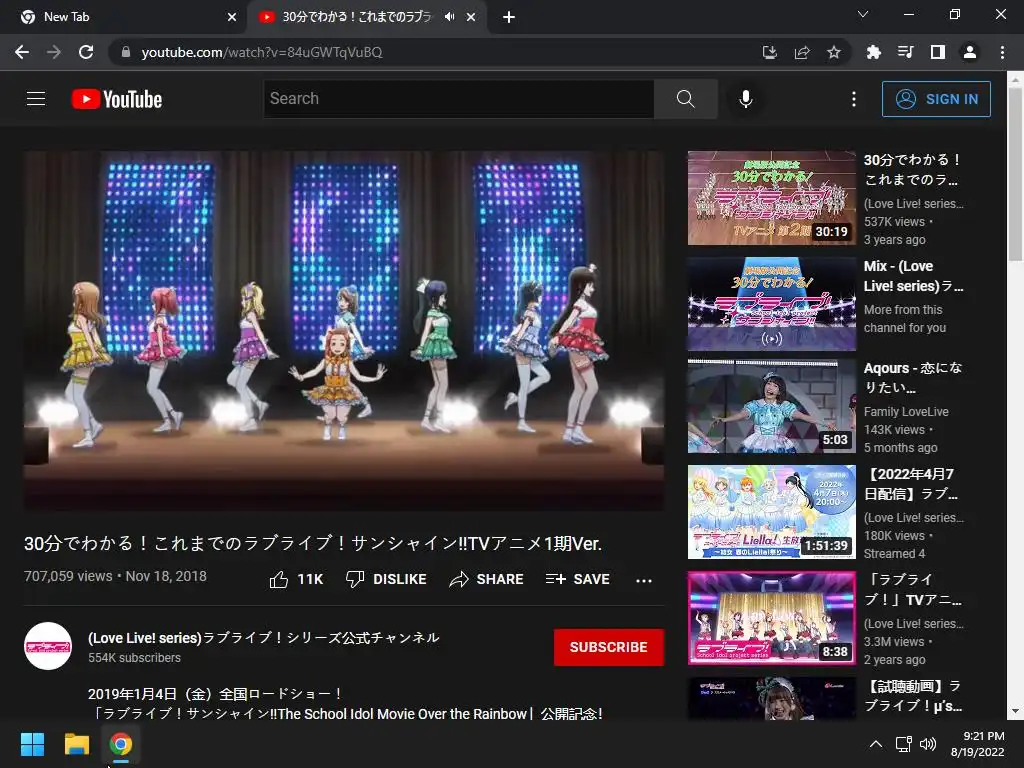
Task: Start voice search with microphone icon
Action: (x=746, y=99)
